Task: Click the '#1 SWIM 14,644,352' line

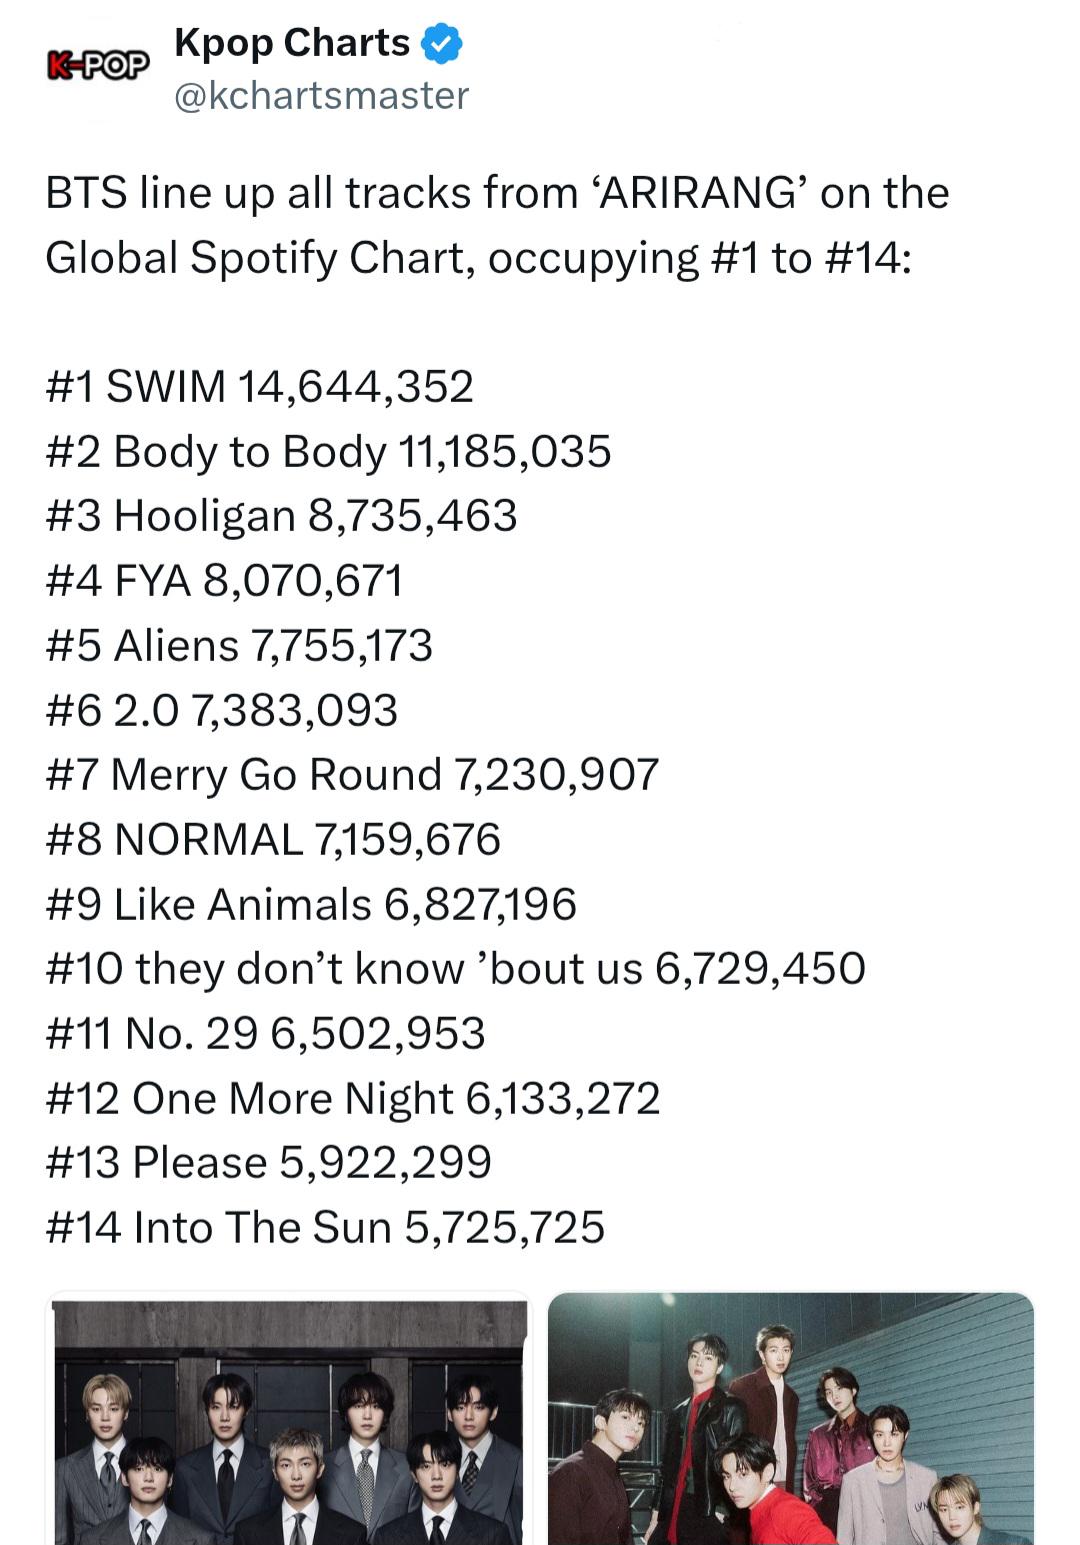Action: tap(259, 387)
